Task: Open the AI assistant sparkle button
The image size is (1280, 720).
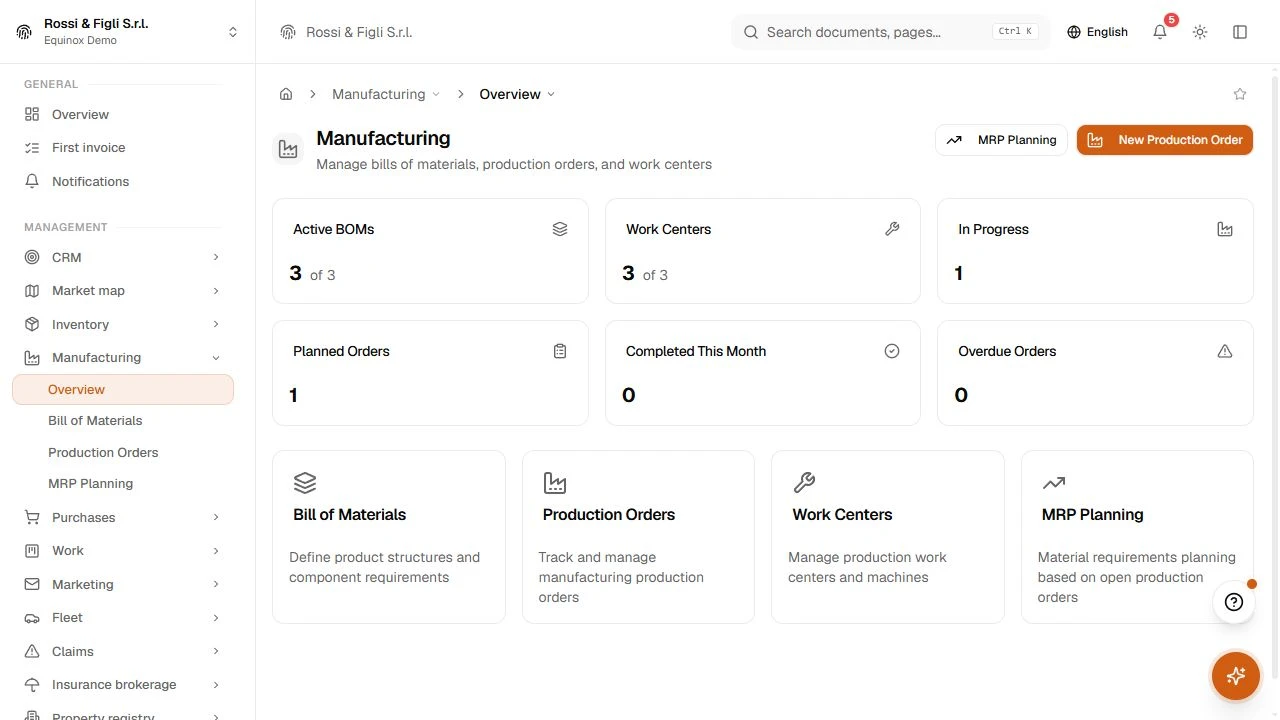Action: 1235,676
